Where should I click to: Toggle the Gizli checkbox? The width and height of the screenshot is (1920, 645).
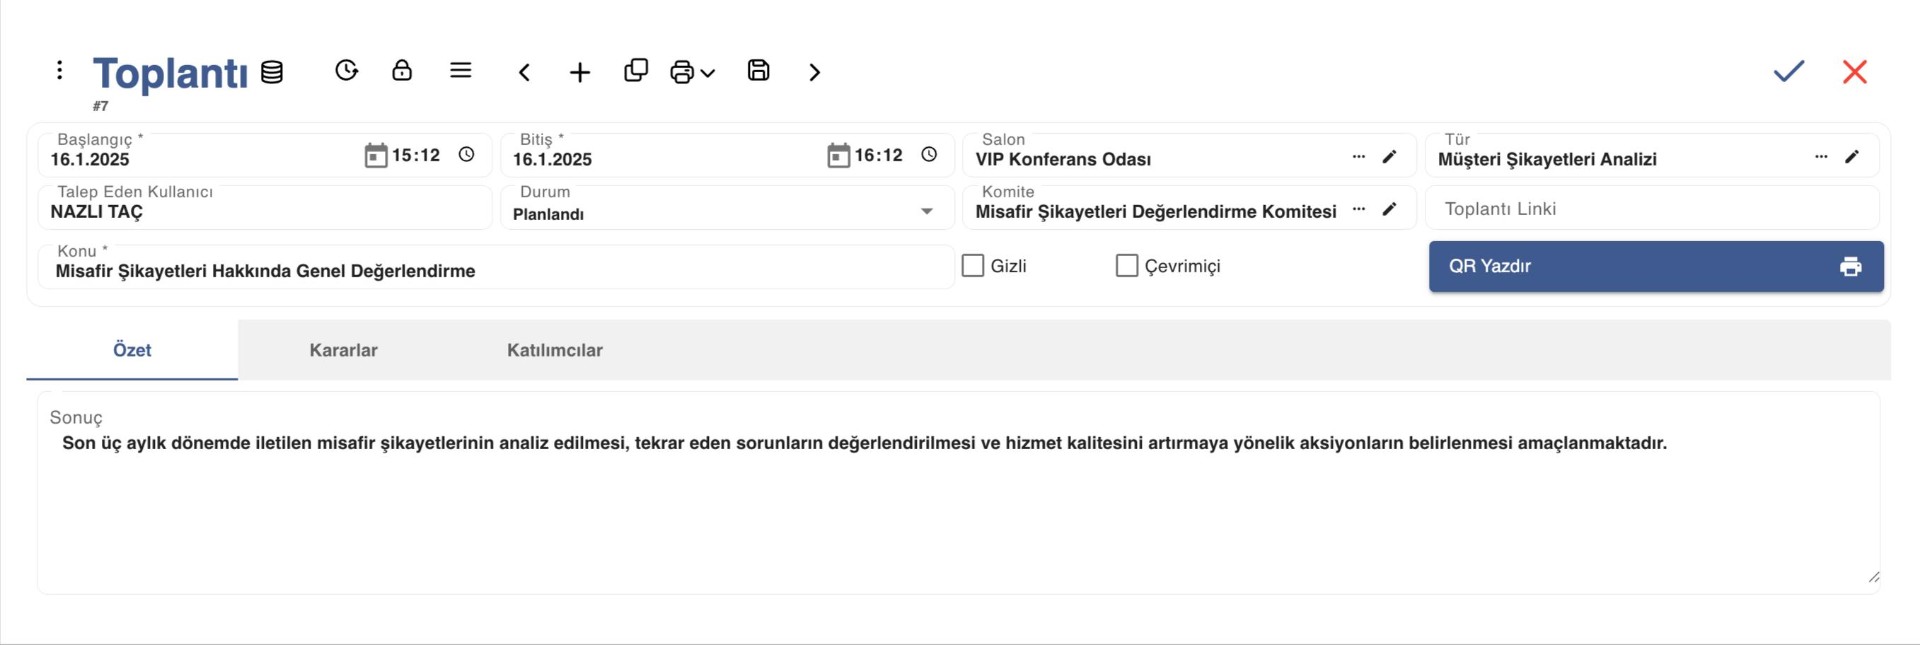click(x=973, y=265)
